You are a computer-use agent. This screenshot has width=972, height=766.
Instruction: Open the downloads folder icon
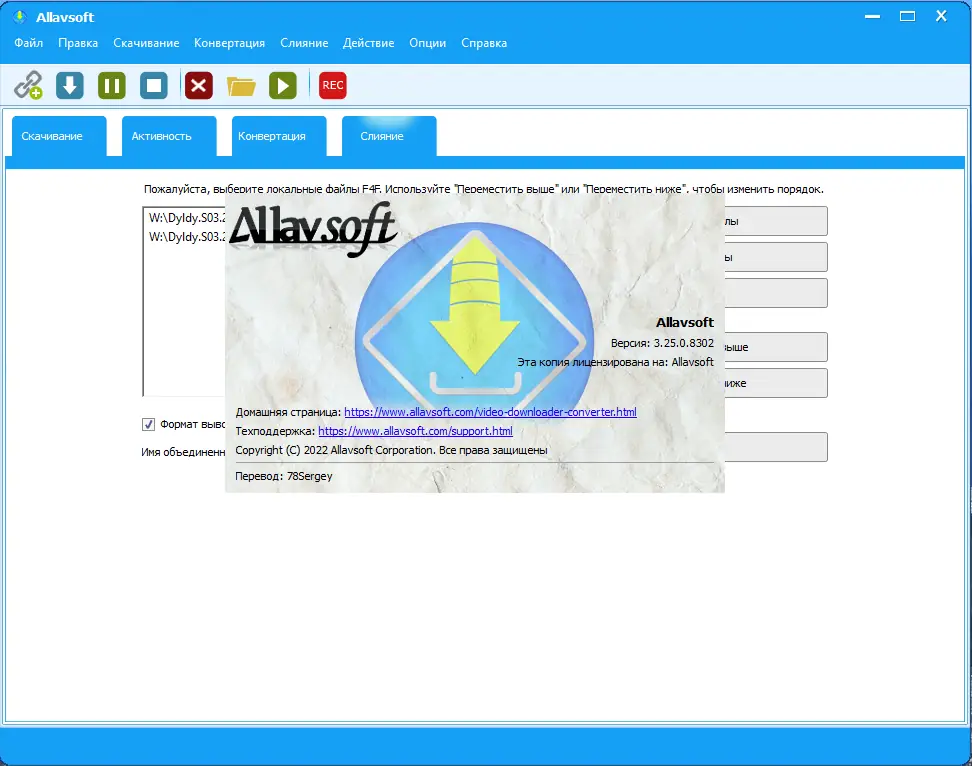240,85
